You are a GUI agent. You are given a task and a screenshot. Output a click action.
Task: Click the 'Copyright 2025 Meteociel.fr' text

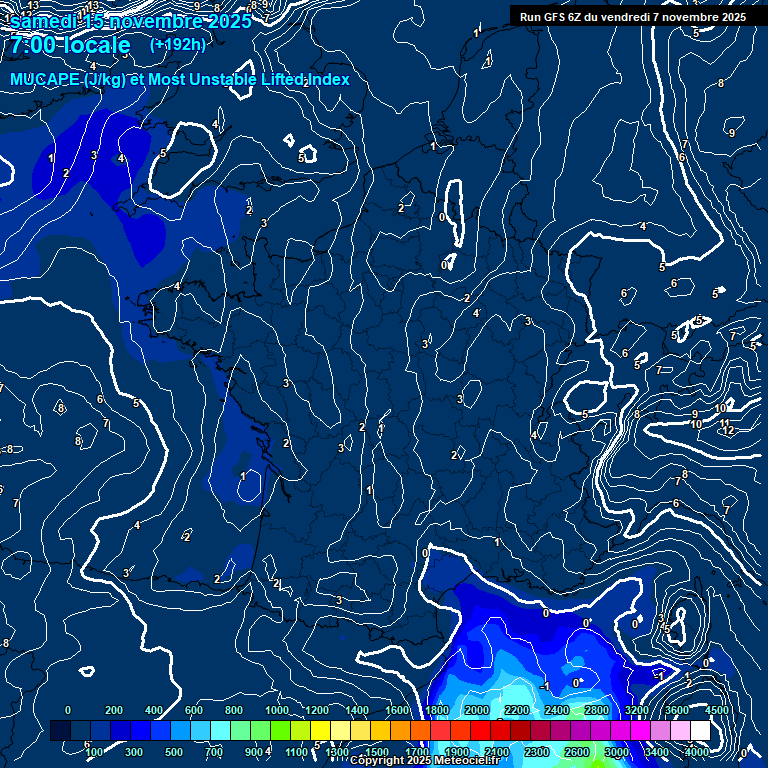click(425, 760)
